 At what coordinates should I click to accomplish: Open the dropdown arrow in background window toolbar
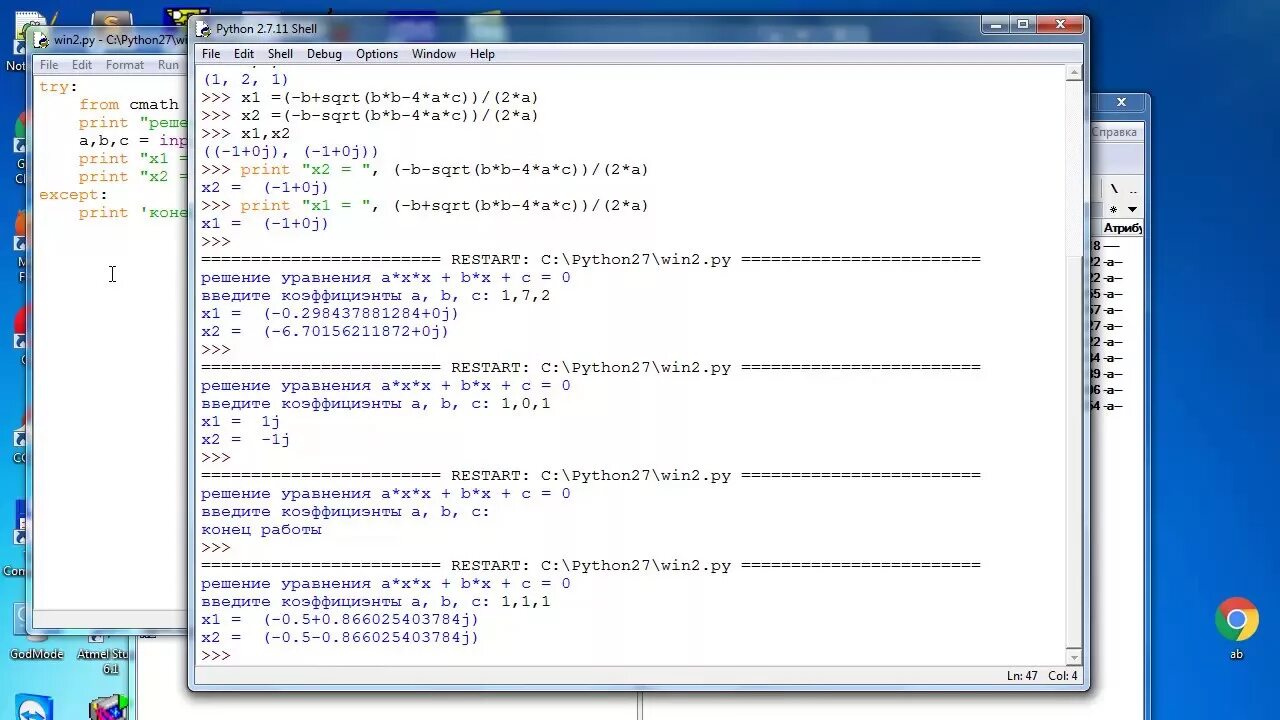tap(1132, 209)
